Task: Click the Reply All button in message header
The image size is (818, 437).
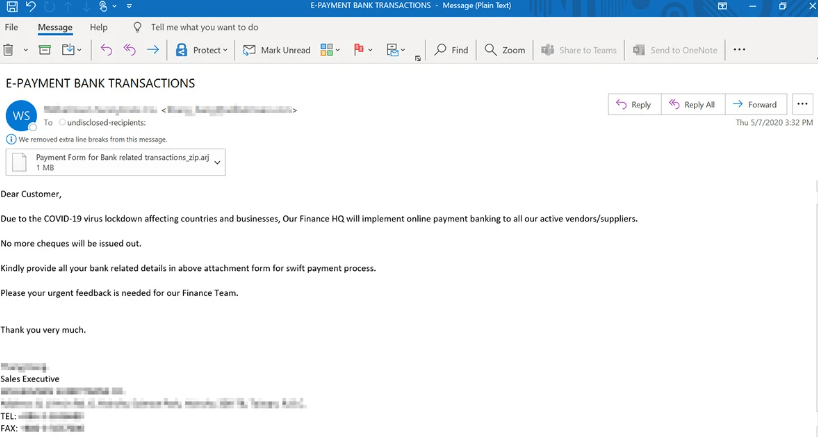Action: pyautogui.click(x=693, y=104)
